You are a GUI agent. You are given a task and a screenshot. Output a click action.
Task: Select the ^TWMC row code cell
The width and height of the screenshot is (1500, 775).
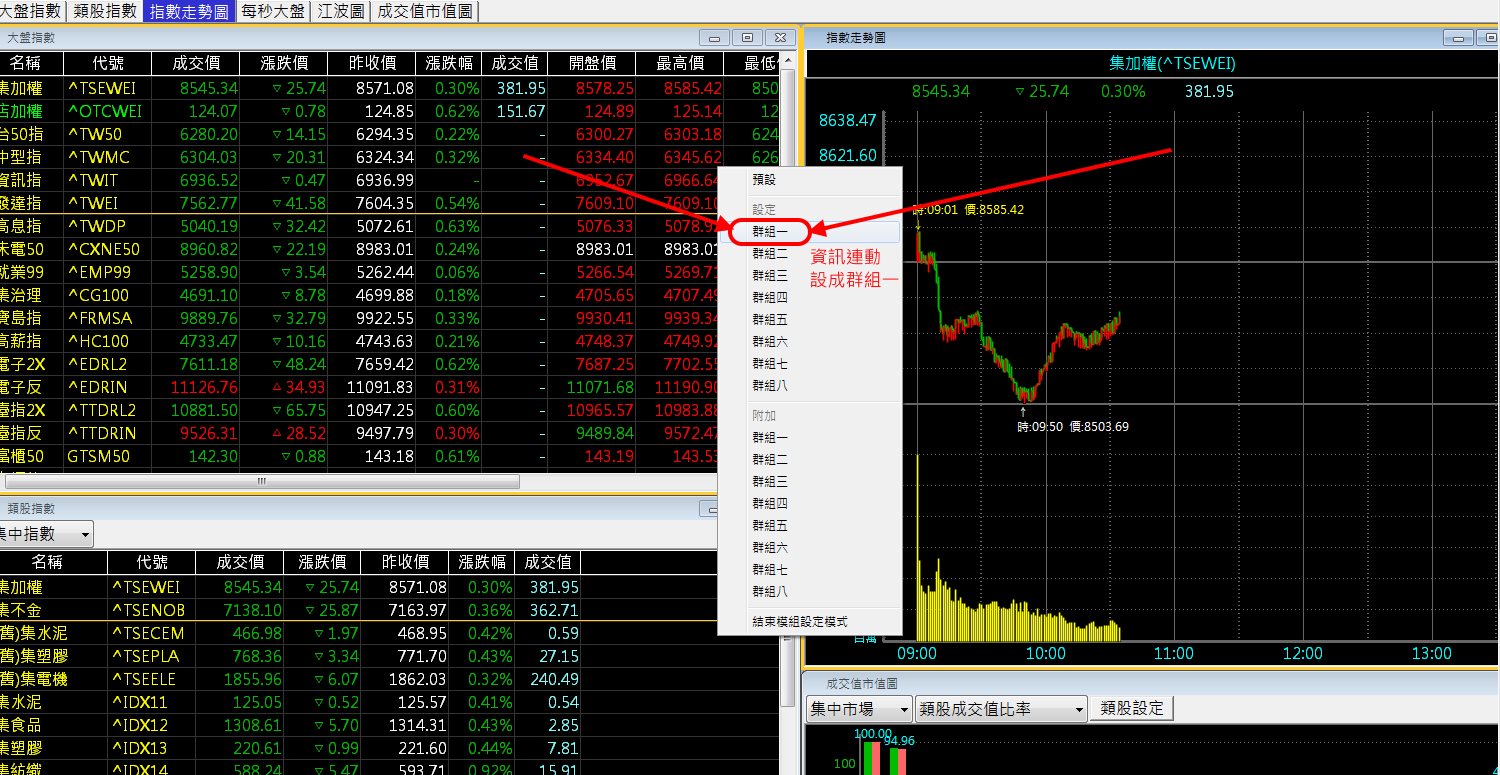[100, 157]
